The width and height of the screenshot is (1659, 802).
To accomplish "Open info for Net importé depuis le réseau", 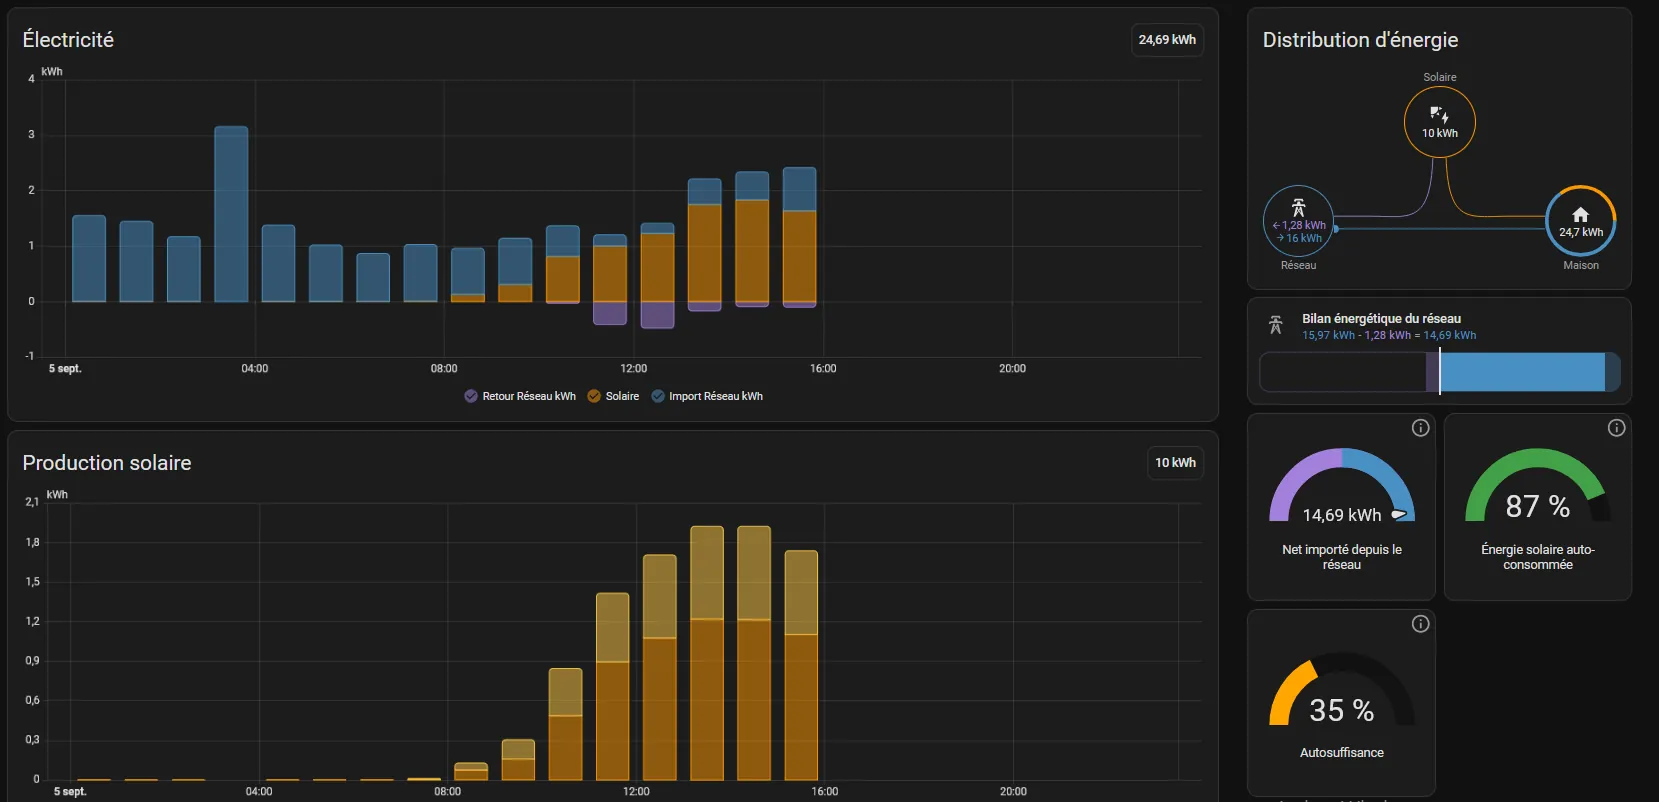I will (x=1420, y=428).
